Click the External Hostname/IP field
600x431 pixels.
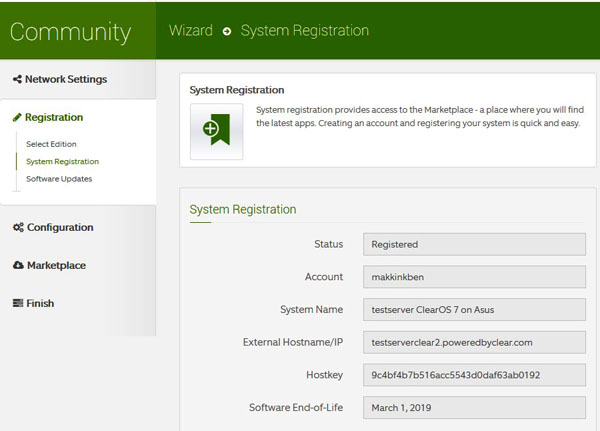[474, 342]
